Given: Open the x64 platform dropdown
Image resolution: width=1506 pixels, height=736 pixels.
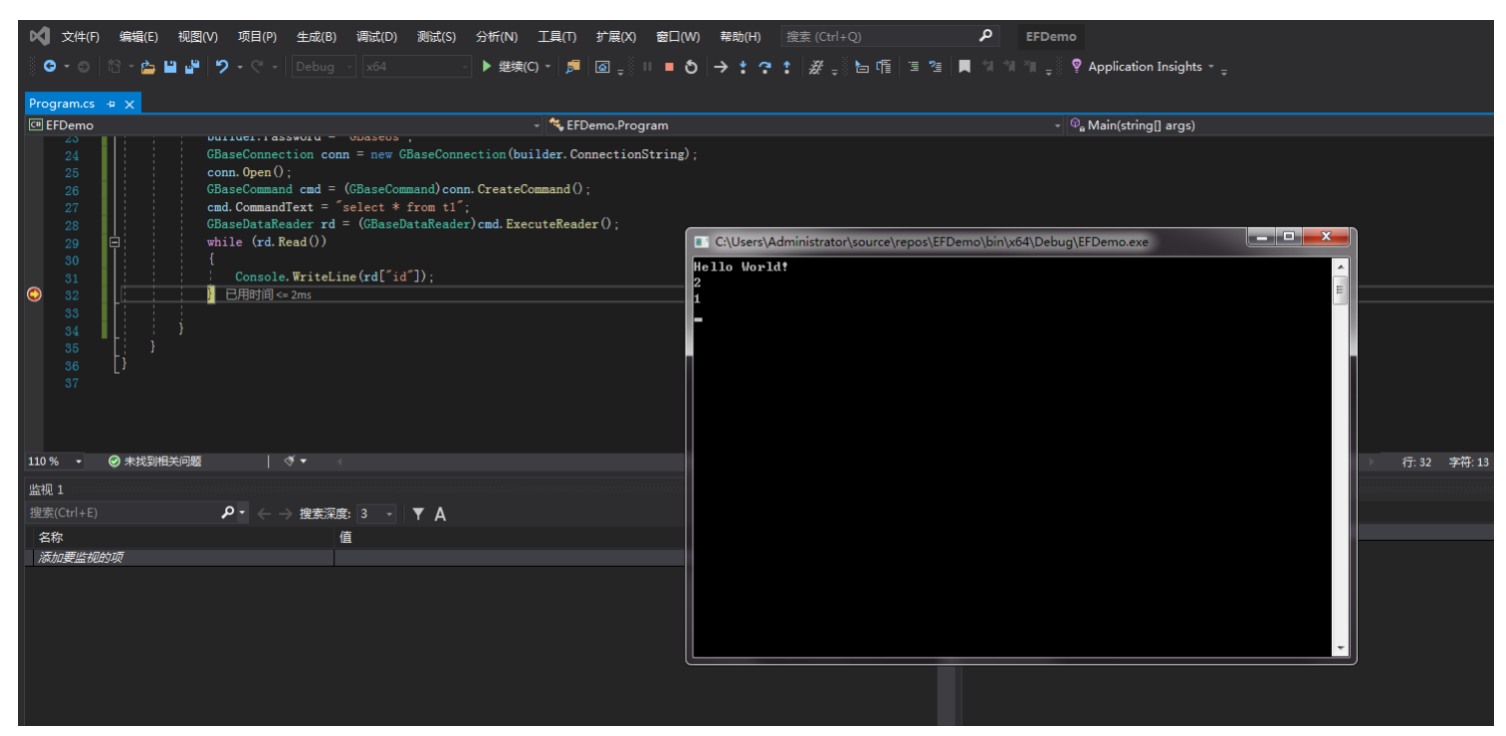Looking at the screenshot, I should pos(416,67).
